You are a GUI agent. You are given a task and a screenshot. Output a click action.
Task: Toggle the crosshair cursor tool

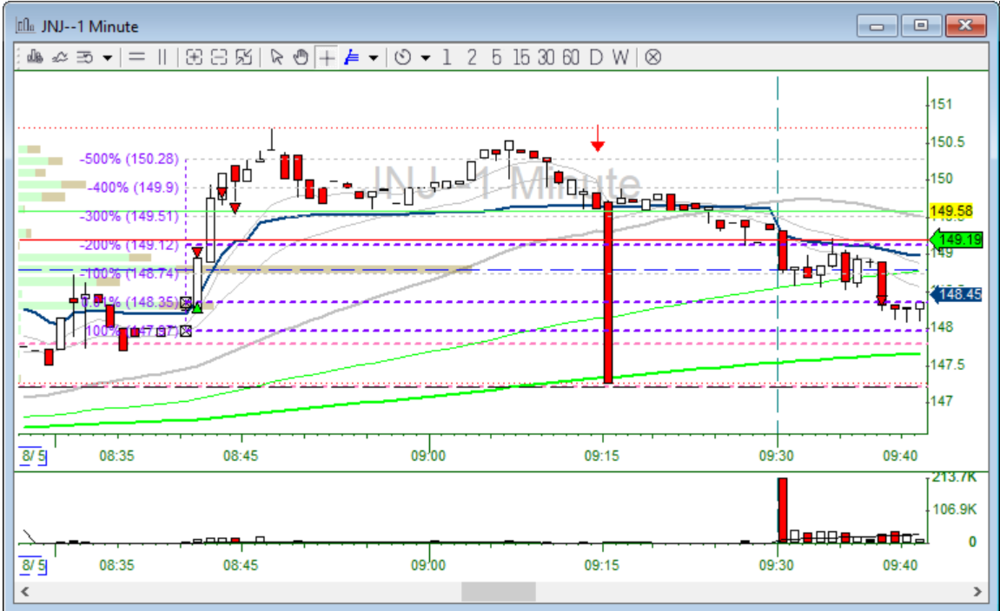point(327,57)
